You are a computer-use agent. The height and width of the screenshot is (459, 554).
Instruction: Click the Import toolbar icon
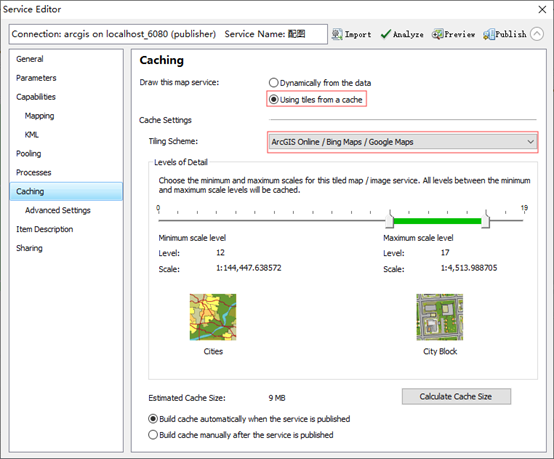coord(337,34)
